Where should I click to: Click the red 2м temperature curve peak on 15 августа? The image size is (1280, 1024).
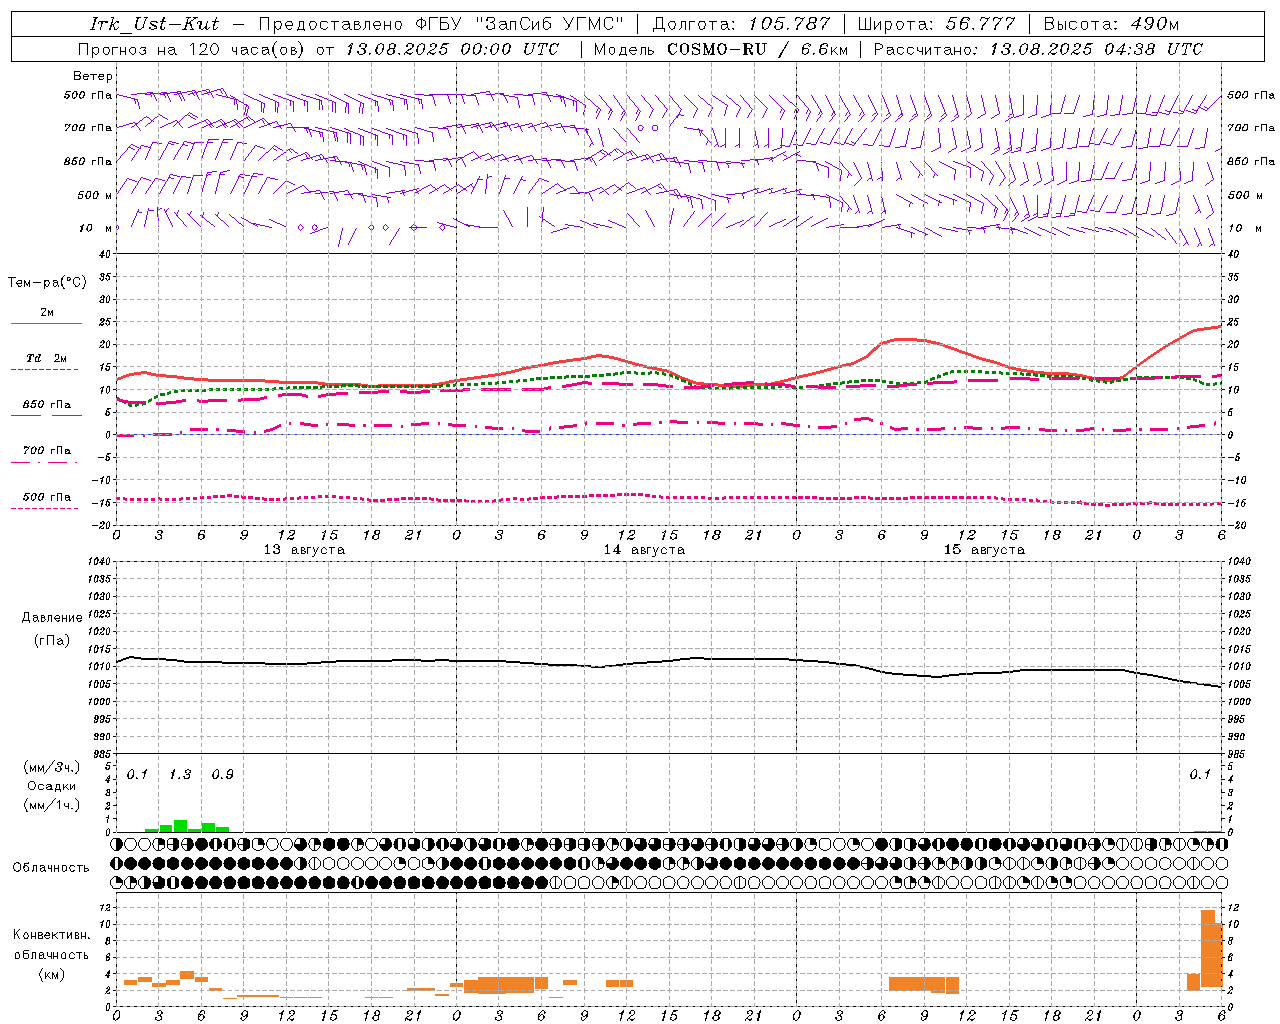coord(902,339)
